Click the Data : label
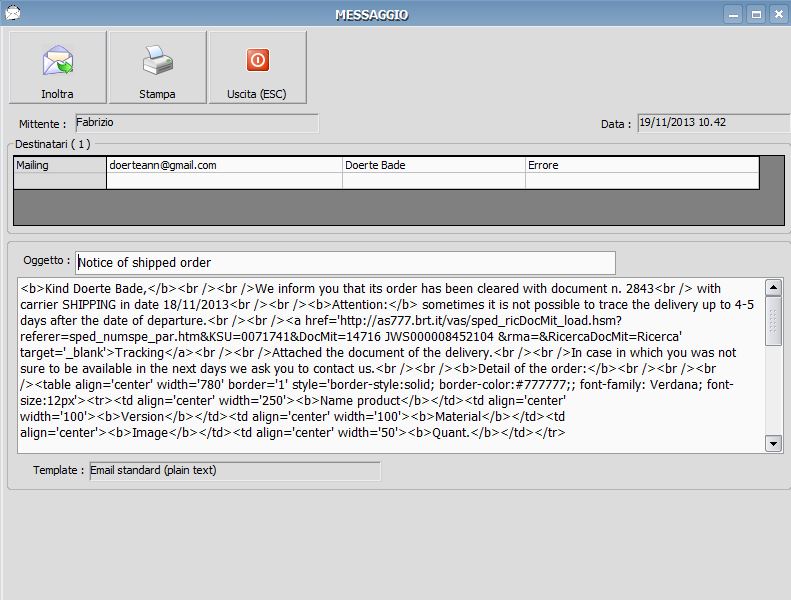Image resolution: width=791 pixels, height=600 pixels. 616,124
